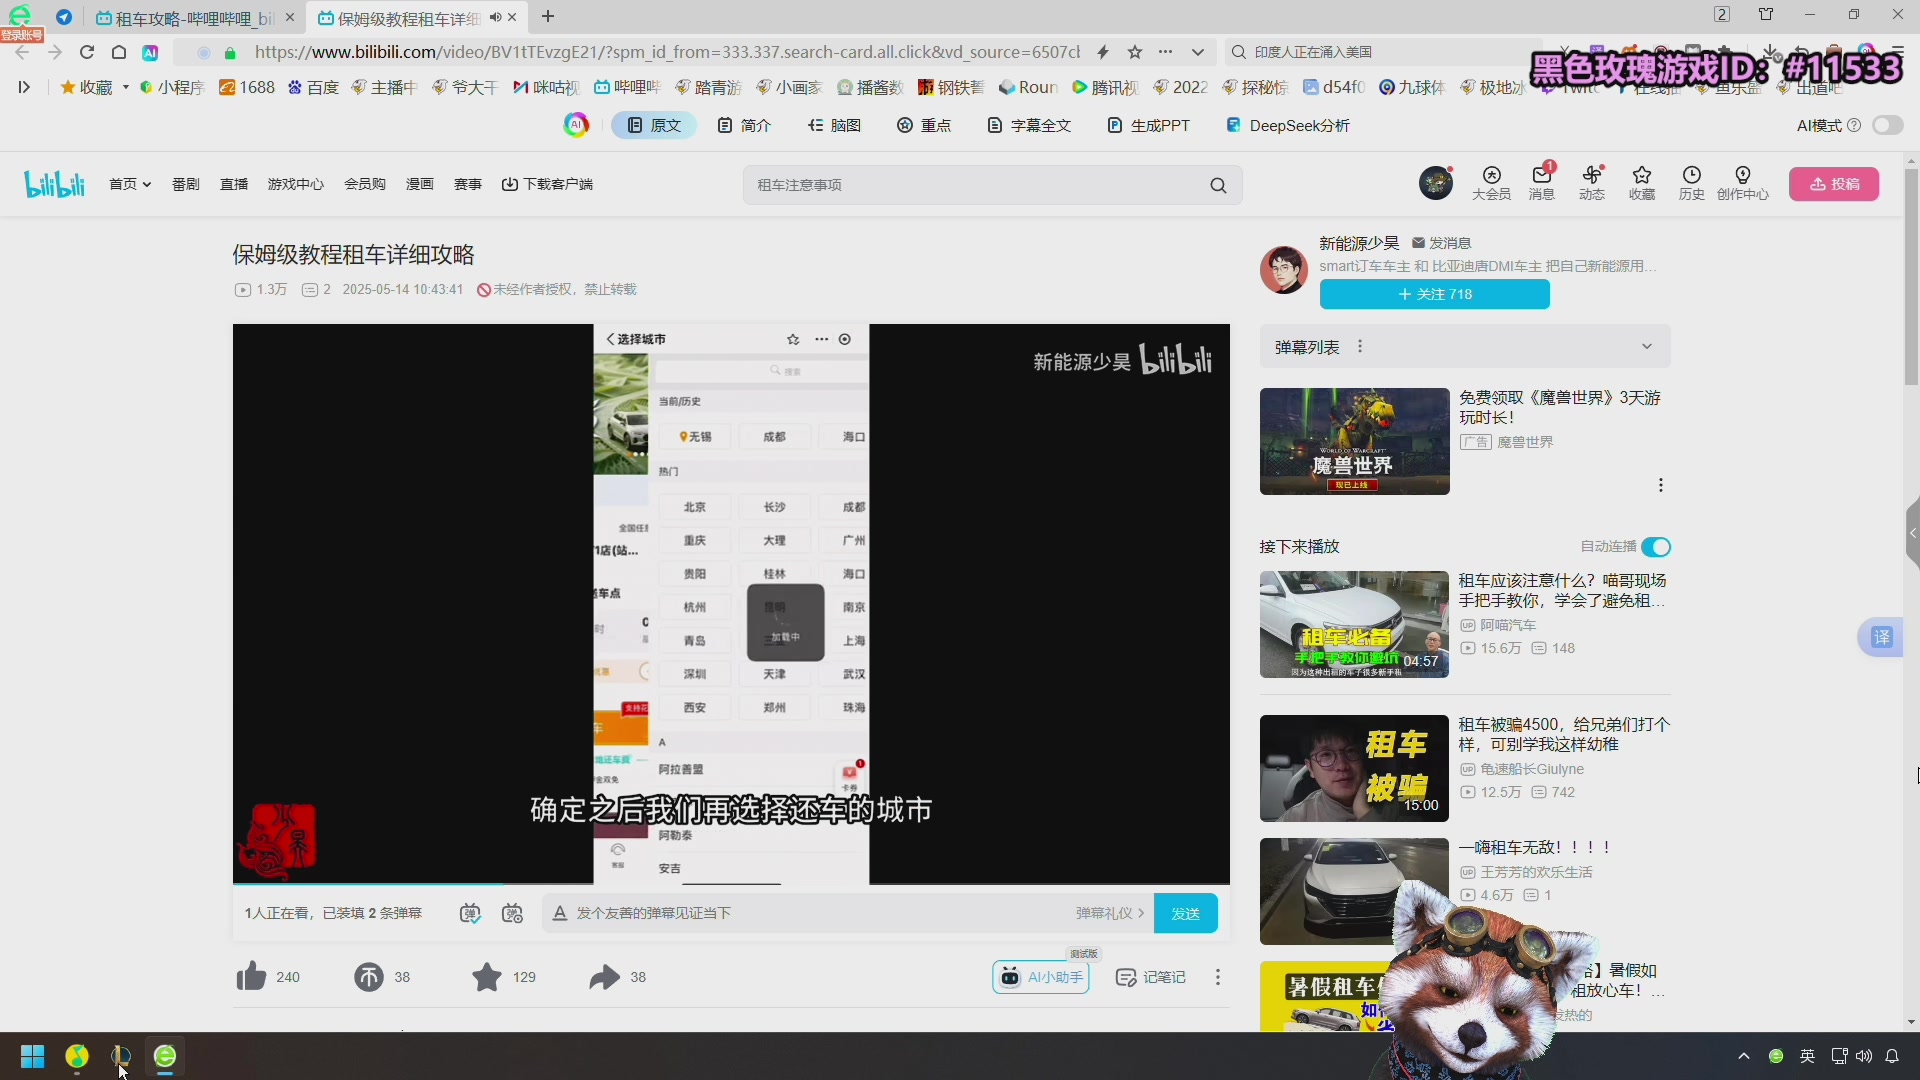Open the 脑图 mind map tool
This screenshot has width=1920, height=1080.
[836, 125]
